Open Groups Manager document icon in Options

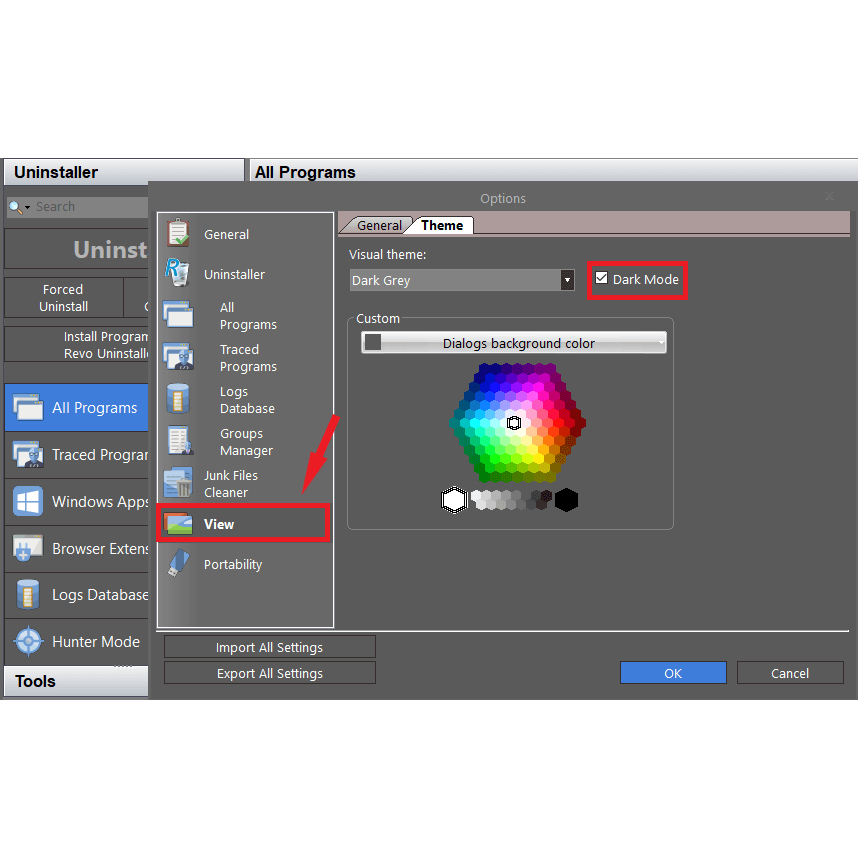pyautogui.click(x=180, y=441)
